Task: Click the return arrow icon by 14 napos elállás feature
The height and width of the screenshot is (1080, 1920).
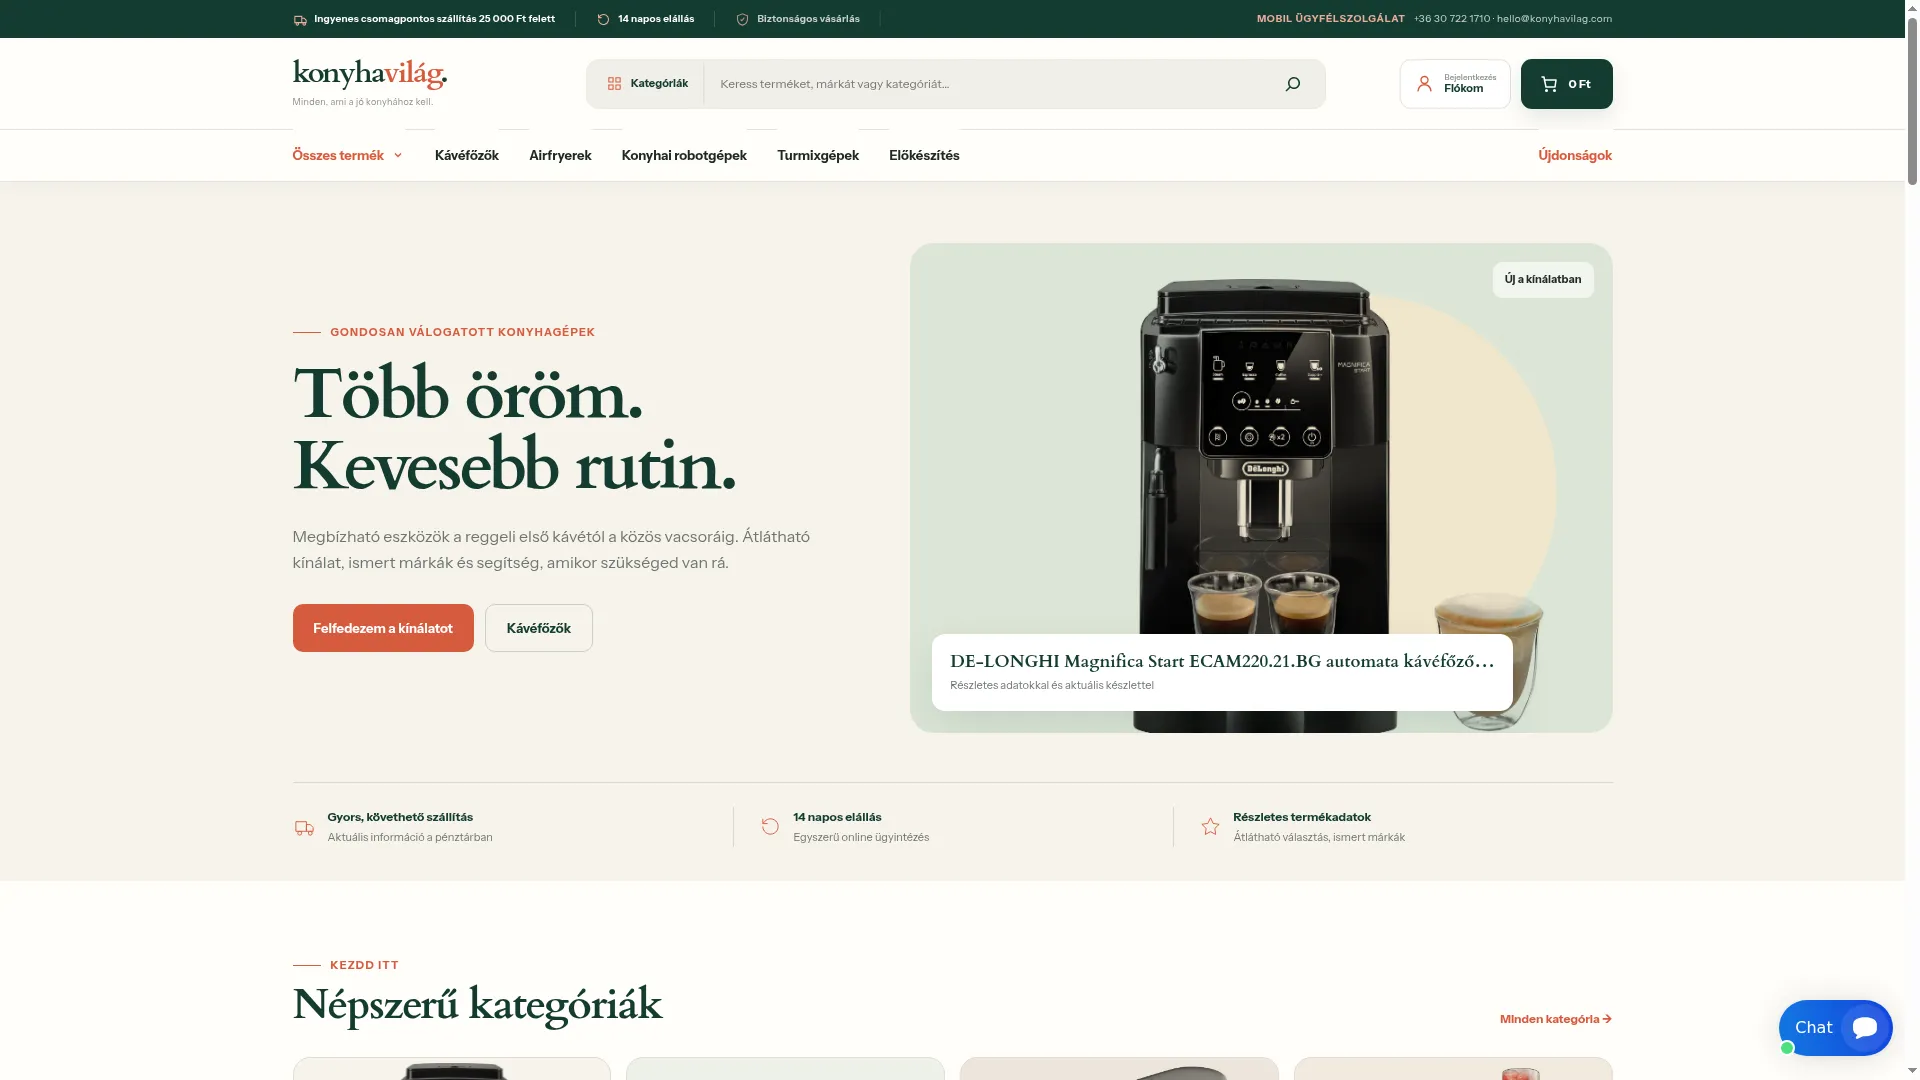Action: [x=770, y=827]
